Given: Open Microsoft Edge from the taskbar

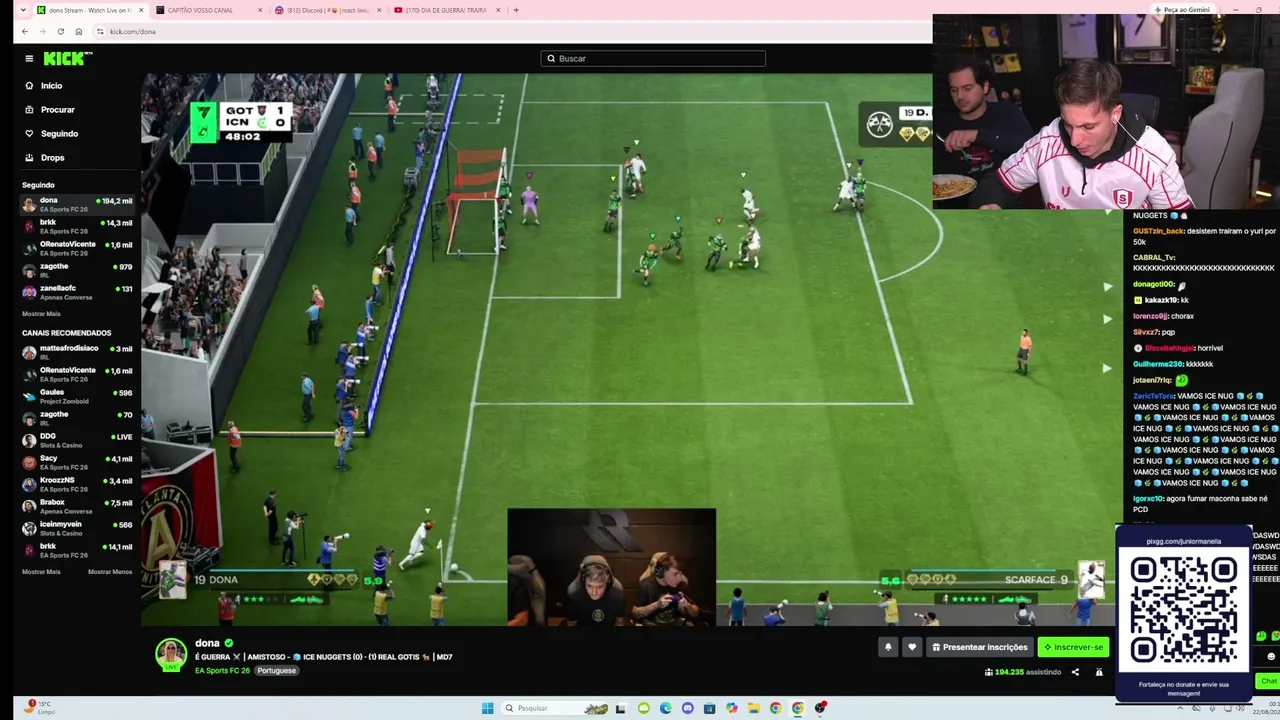Looking at the screenshot, I should coord(665,708).
